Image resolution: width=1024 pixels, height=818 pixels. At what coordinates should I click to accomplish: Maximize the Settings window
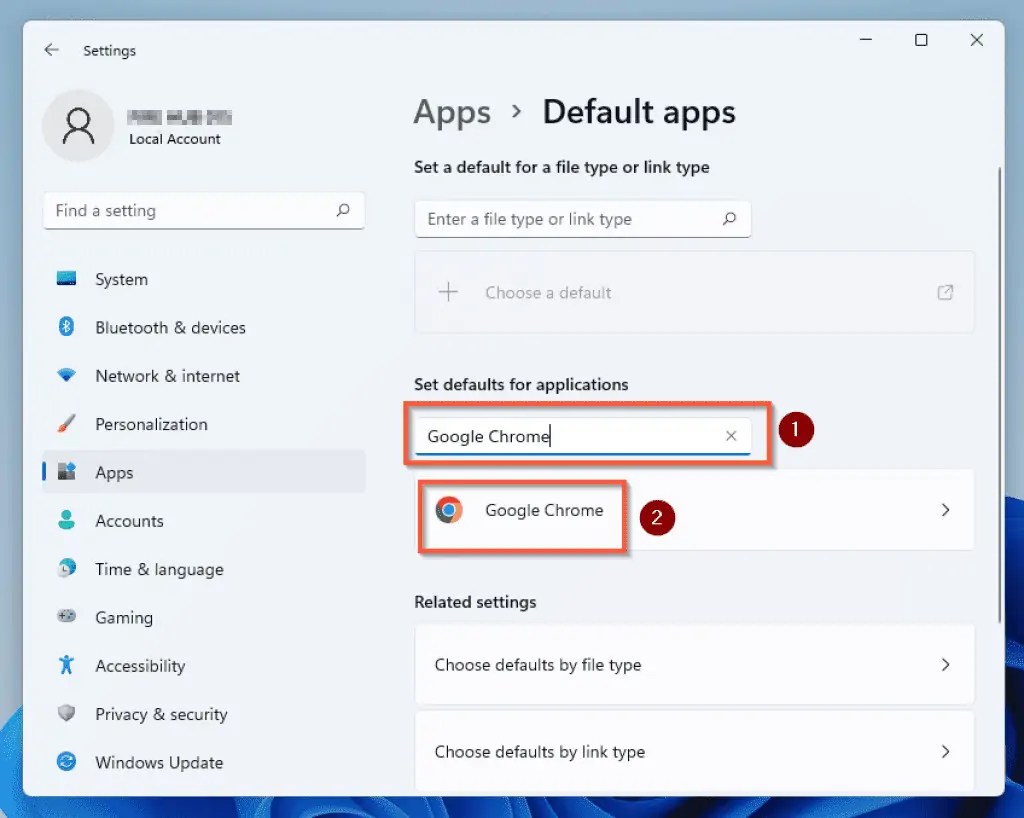click(921, 40)
